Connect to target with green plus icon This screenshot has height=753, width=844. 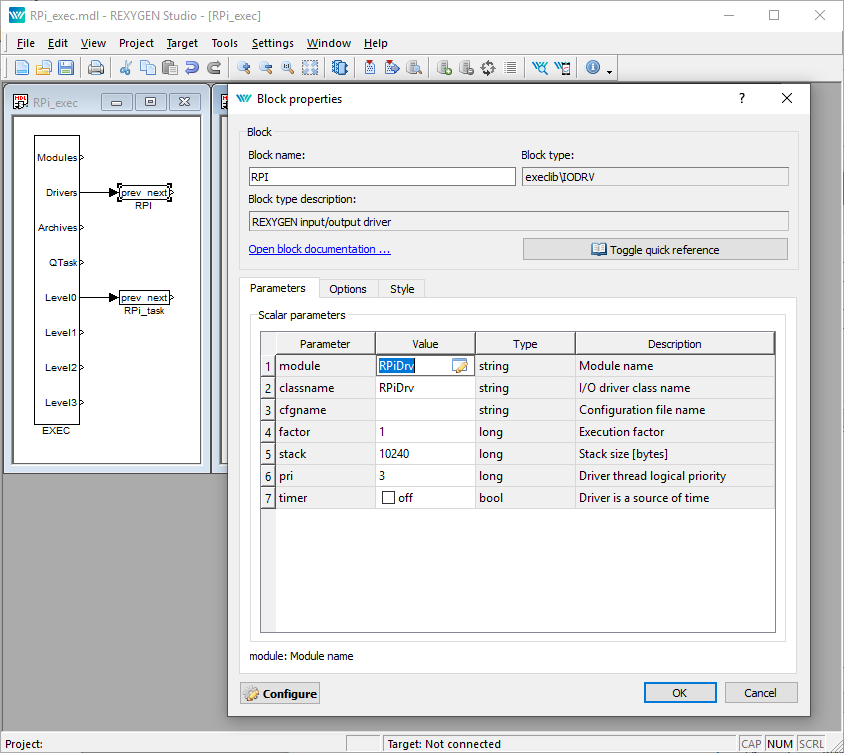tap(444, 68)
